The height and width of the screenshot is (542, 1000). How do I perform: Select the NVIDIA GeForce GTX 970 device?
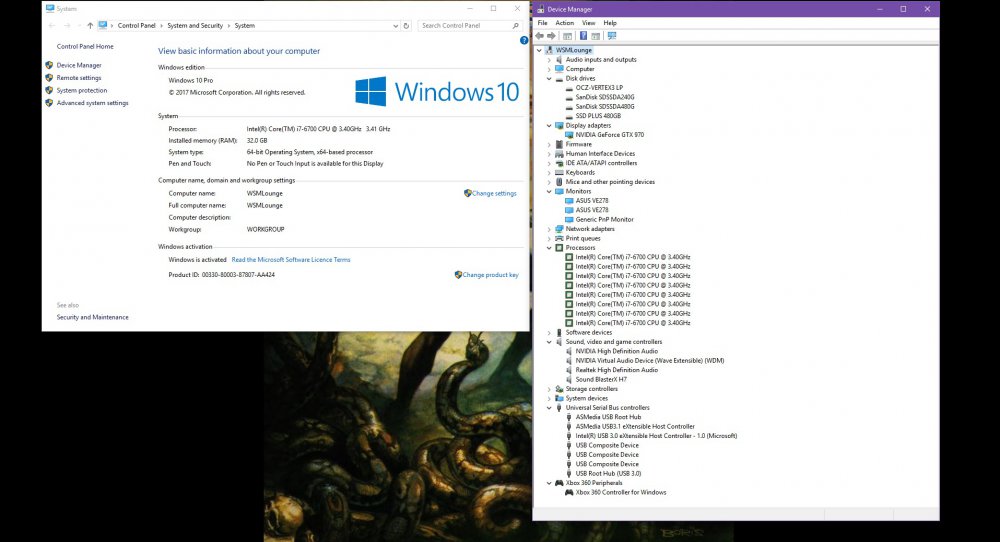tap(608, 135)
